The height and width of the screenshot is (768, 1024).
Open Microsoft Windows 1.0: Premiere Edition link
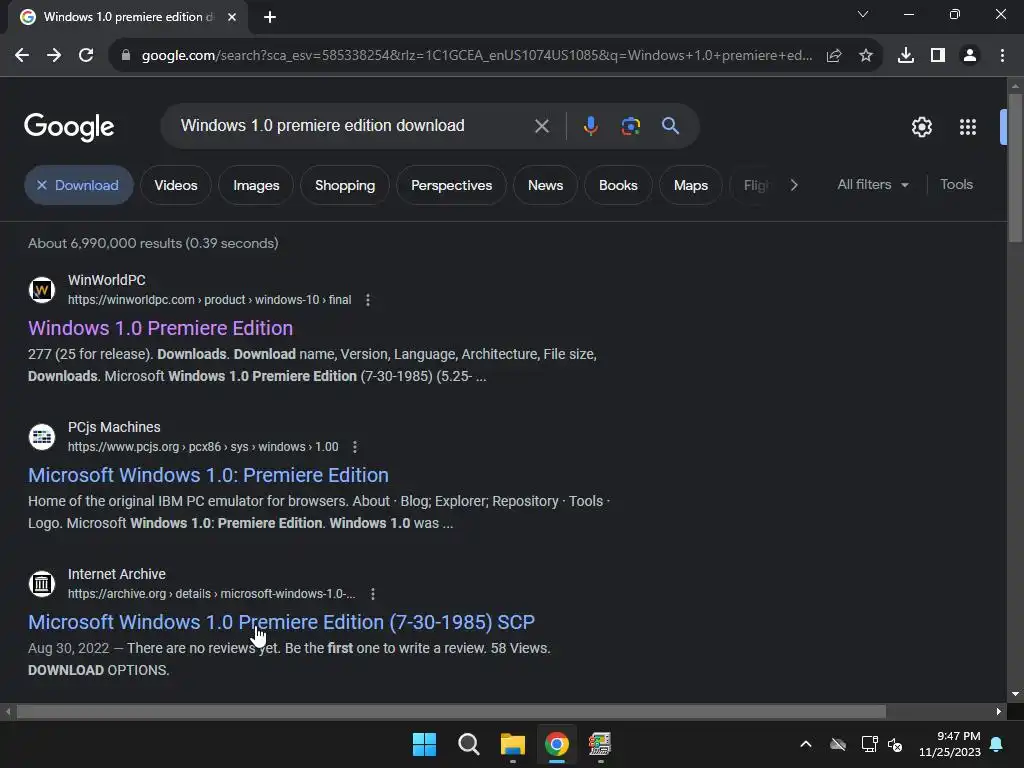(208, 475)
